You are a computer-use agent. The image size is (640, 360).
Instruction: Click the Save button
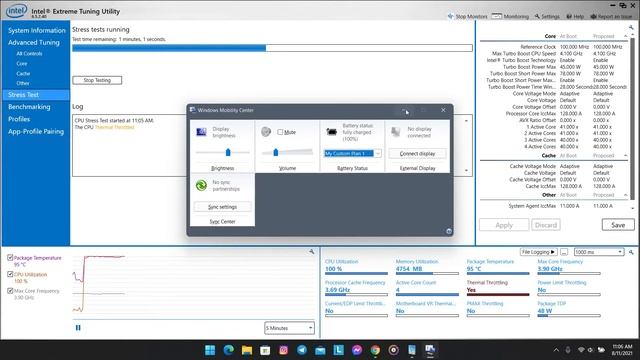(x=618, y=225)
